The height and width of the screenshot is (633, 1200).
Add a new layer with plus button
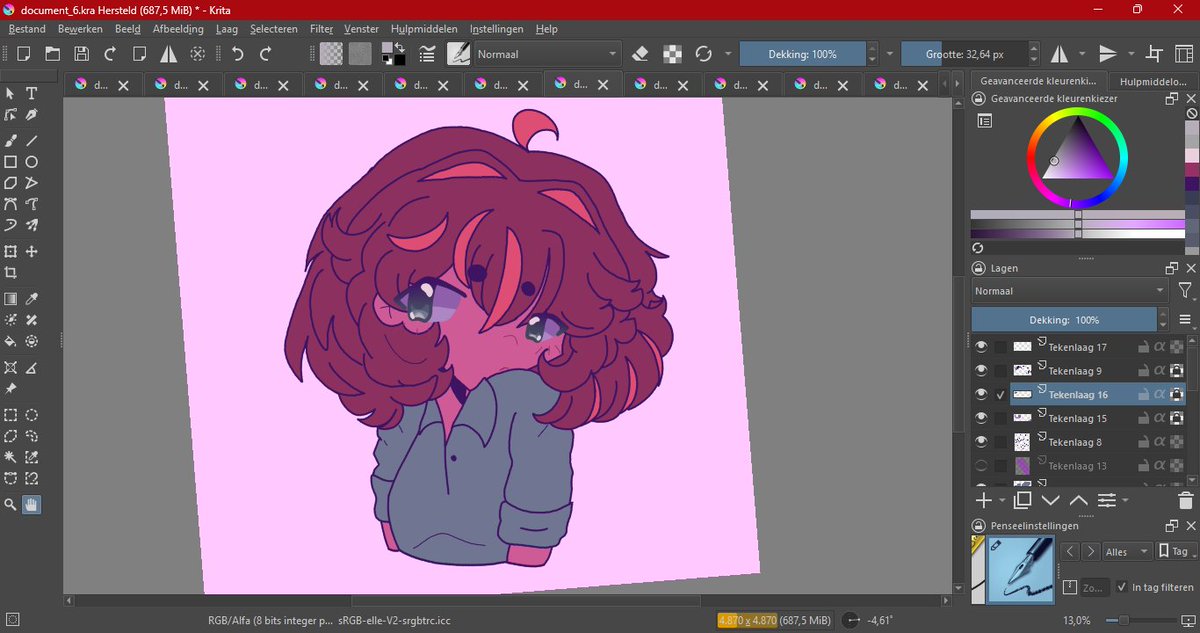click(984, 500)
